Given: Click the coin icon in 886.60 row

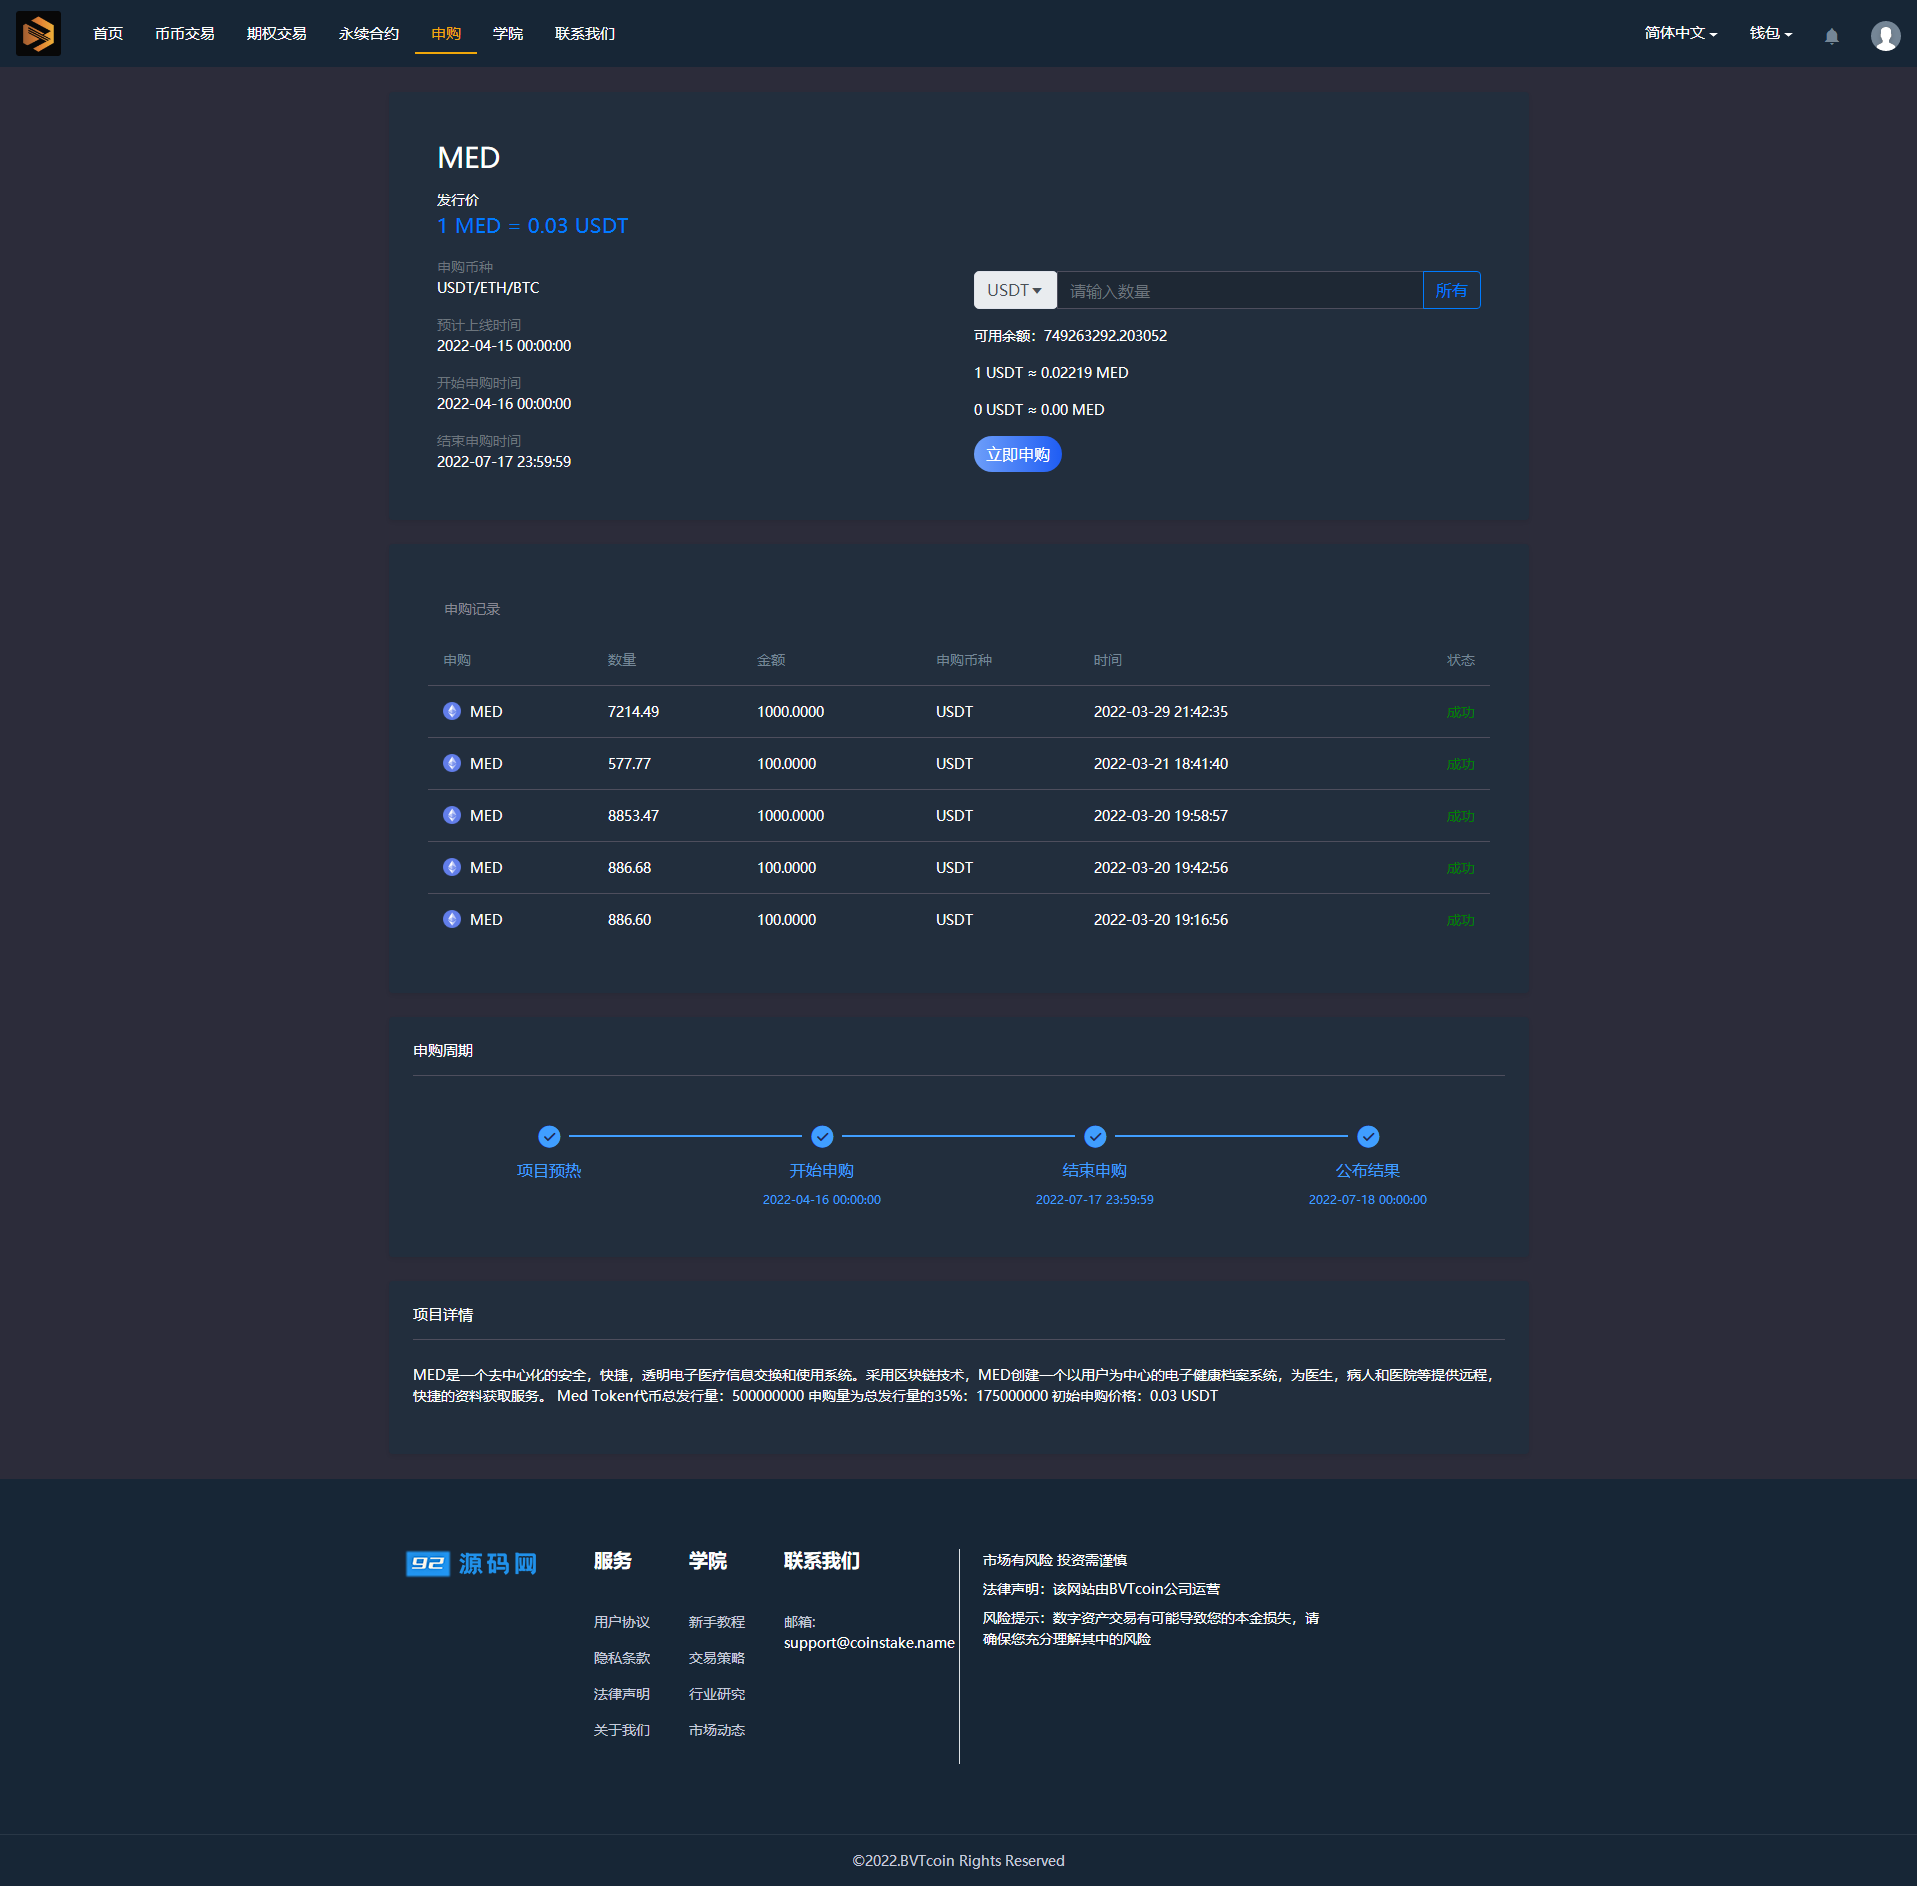Looking at the screenshot, I should tap(452, 919).
